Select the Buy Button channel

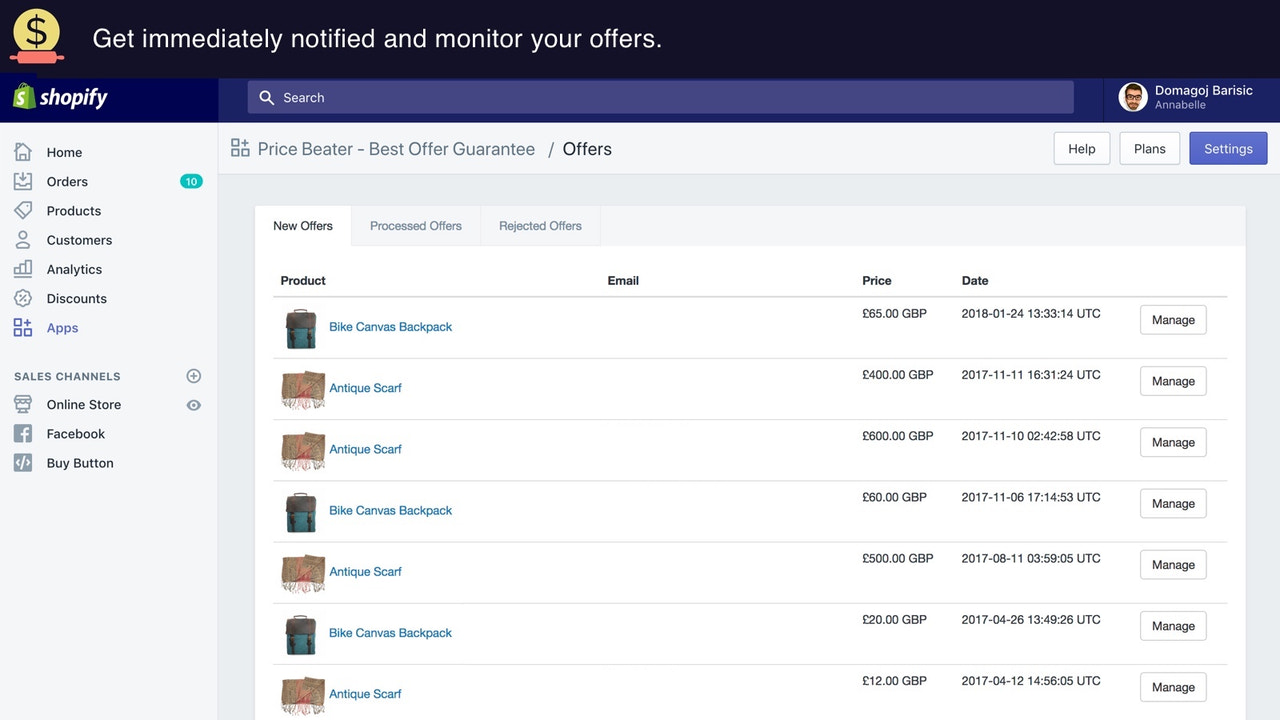pos(80,462)
